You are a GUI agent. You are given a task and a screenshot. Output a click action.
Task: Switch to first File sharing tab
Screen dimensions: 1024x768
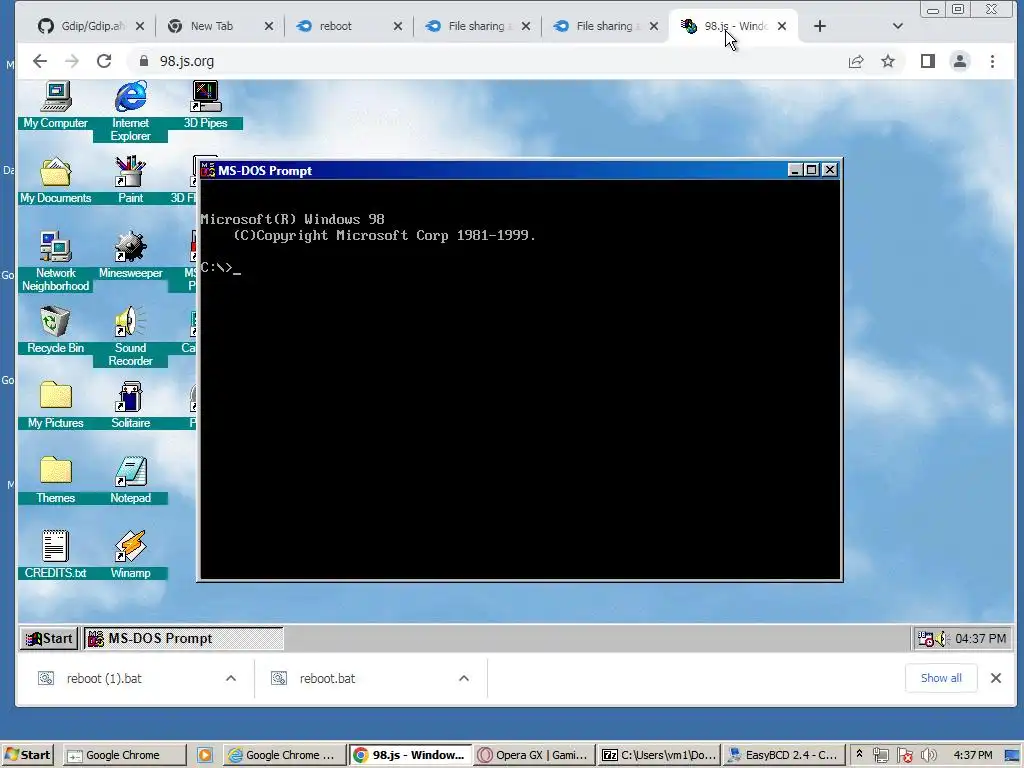(477, 26)
